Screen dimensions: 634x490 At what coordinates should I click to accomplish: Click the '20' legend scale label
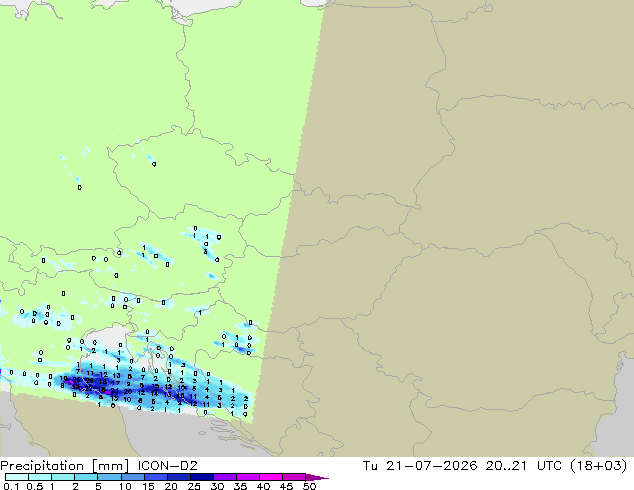[171, 486]
